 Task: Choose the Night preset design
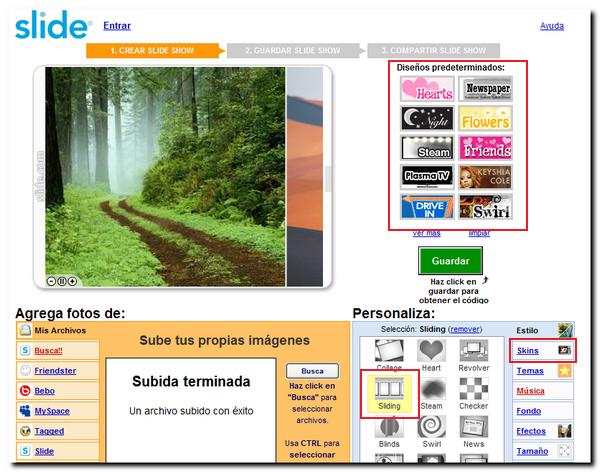[427, 118]
